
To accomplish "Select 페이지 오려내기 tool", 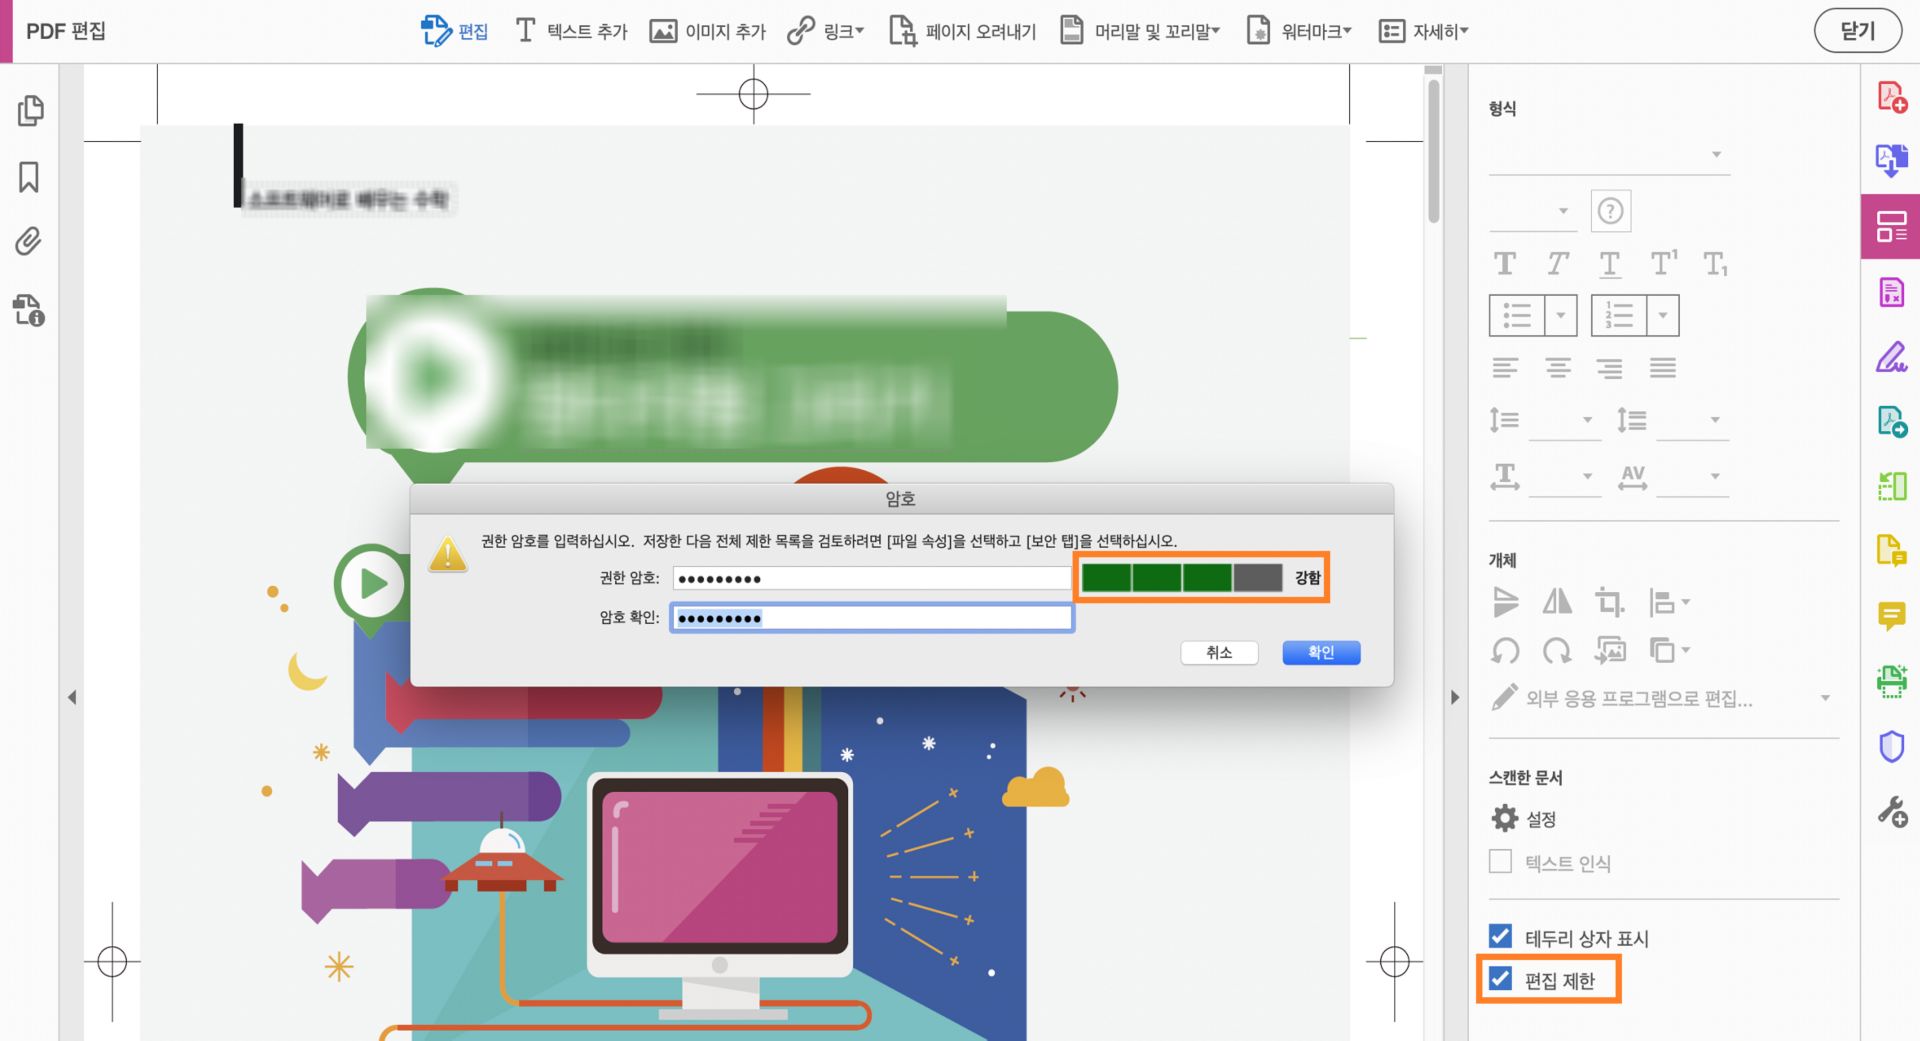I will (x=962, y=31).
